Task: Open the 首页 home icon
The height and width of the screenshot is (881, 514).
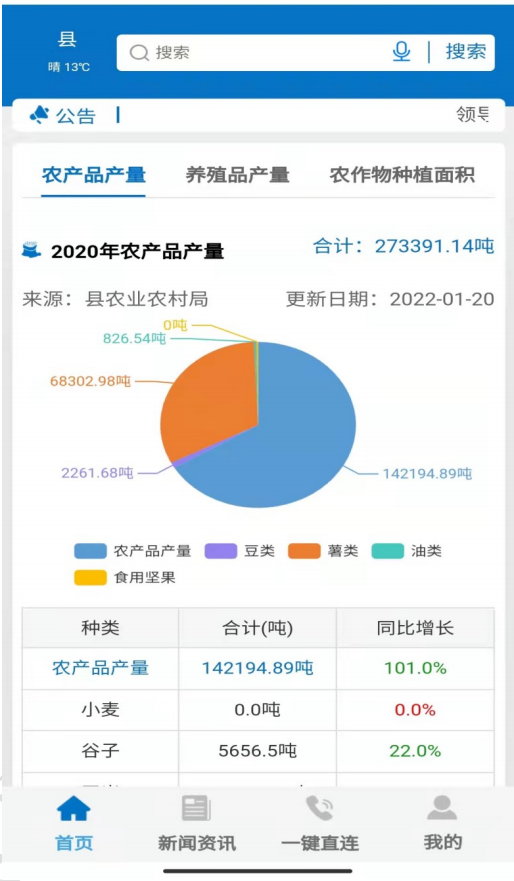Action: [x=74, y=809]
